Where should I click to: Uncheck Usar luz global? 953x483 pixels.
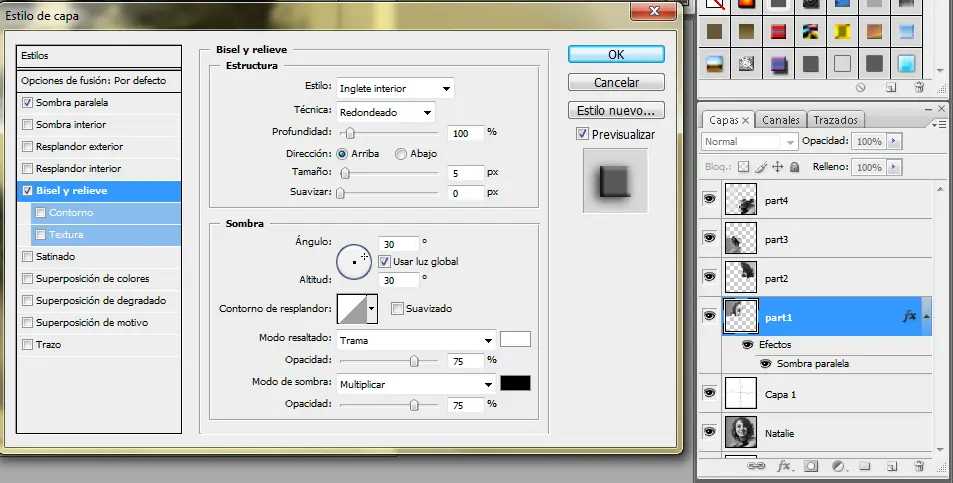385,262
